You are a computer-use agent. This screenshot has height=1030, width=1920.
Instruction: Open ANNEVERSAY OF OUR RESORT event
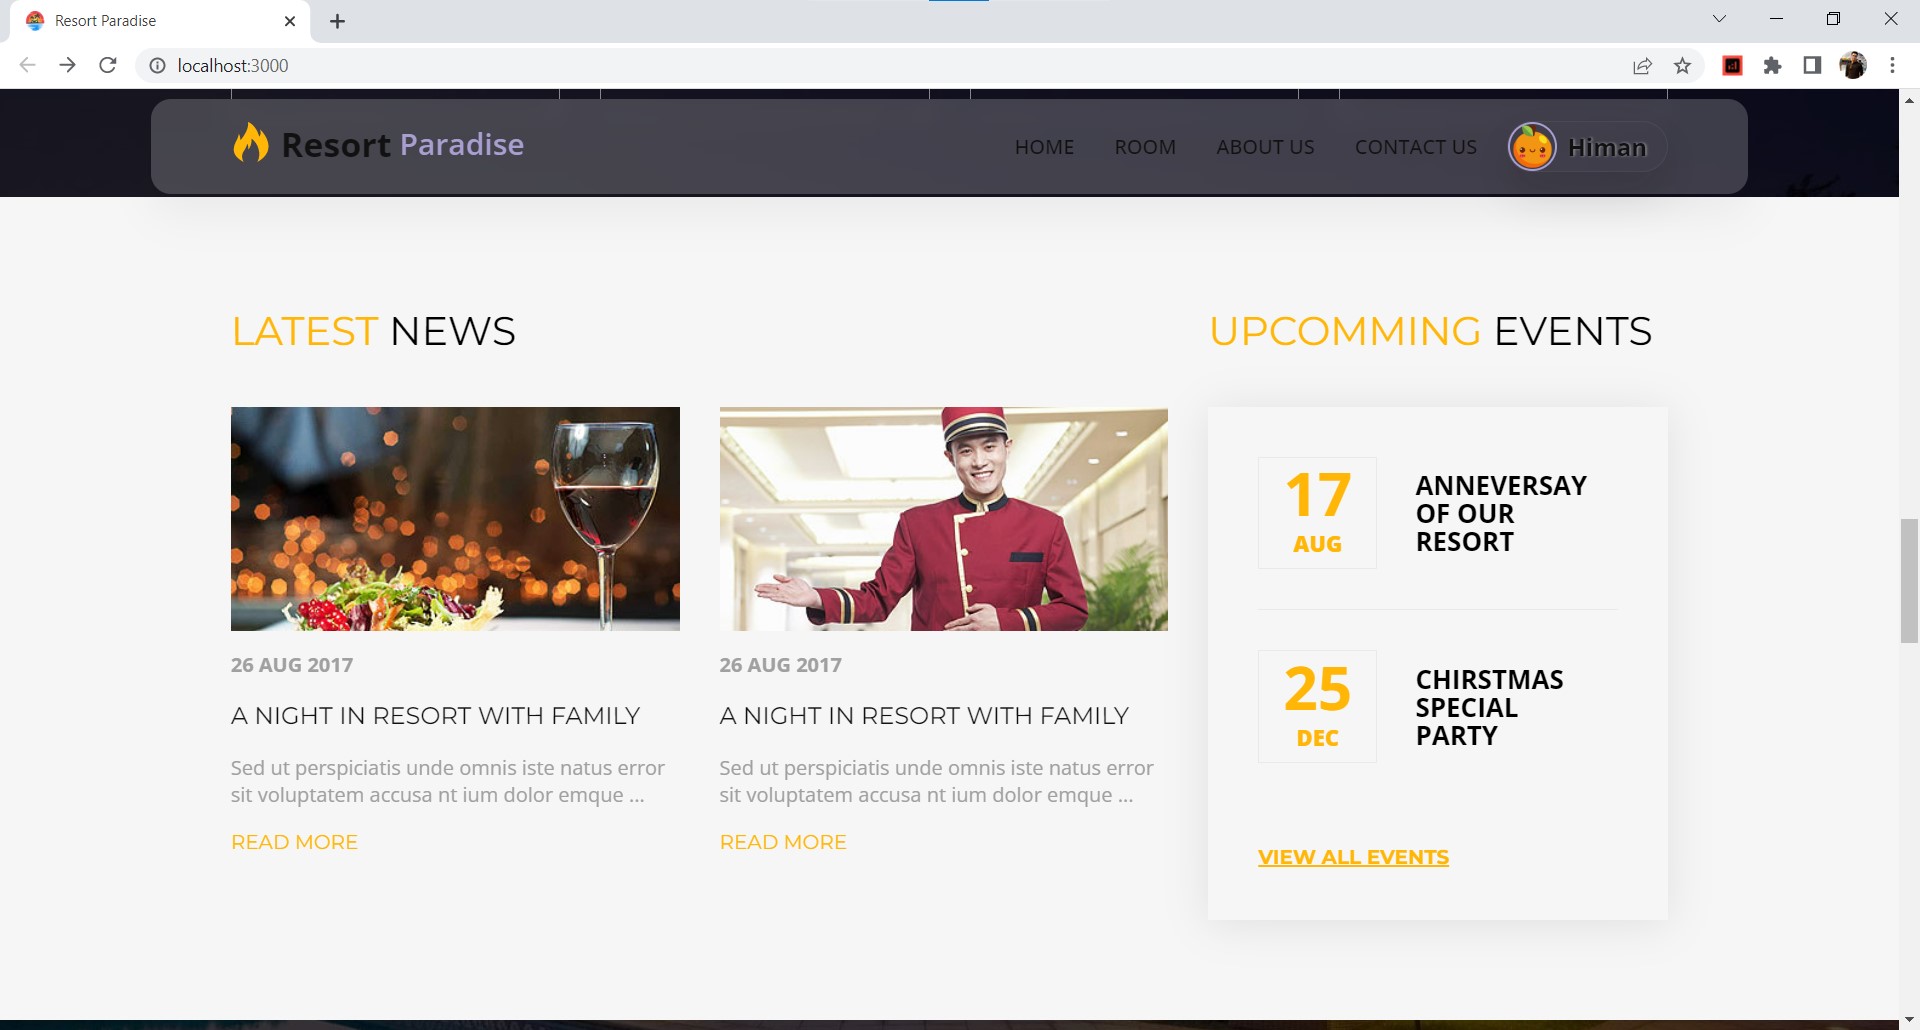(x=1501, y=514)
